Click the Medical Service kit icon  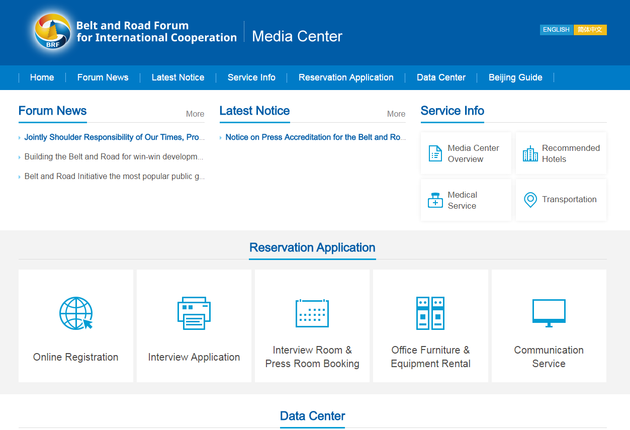coord(435,200)
